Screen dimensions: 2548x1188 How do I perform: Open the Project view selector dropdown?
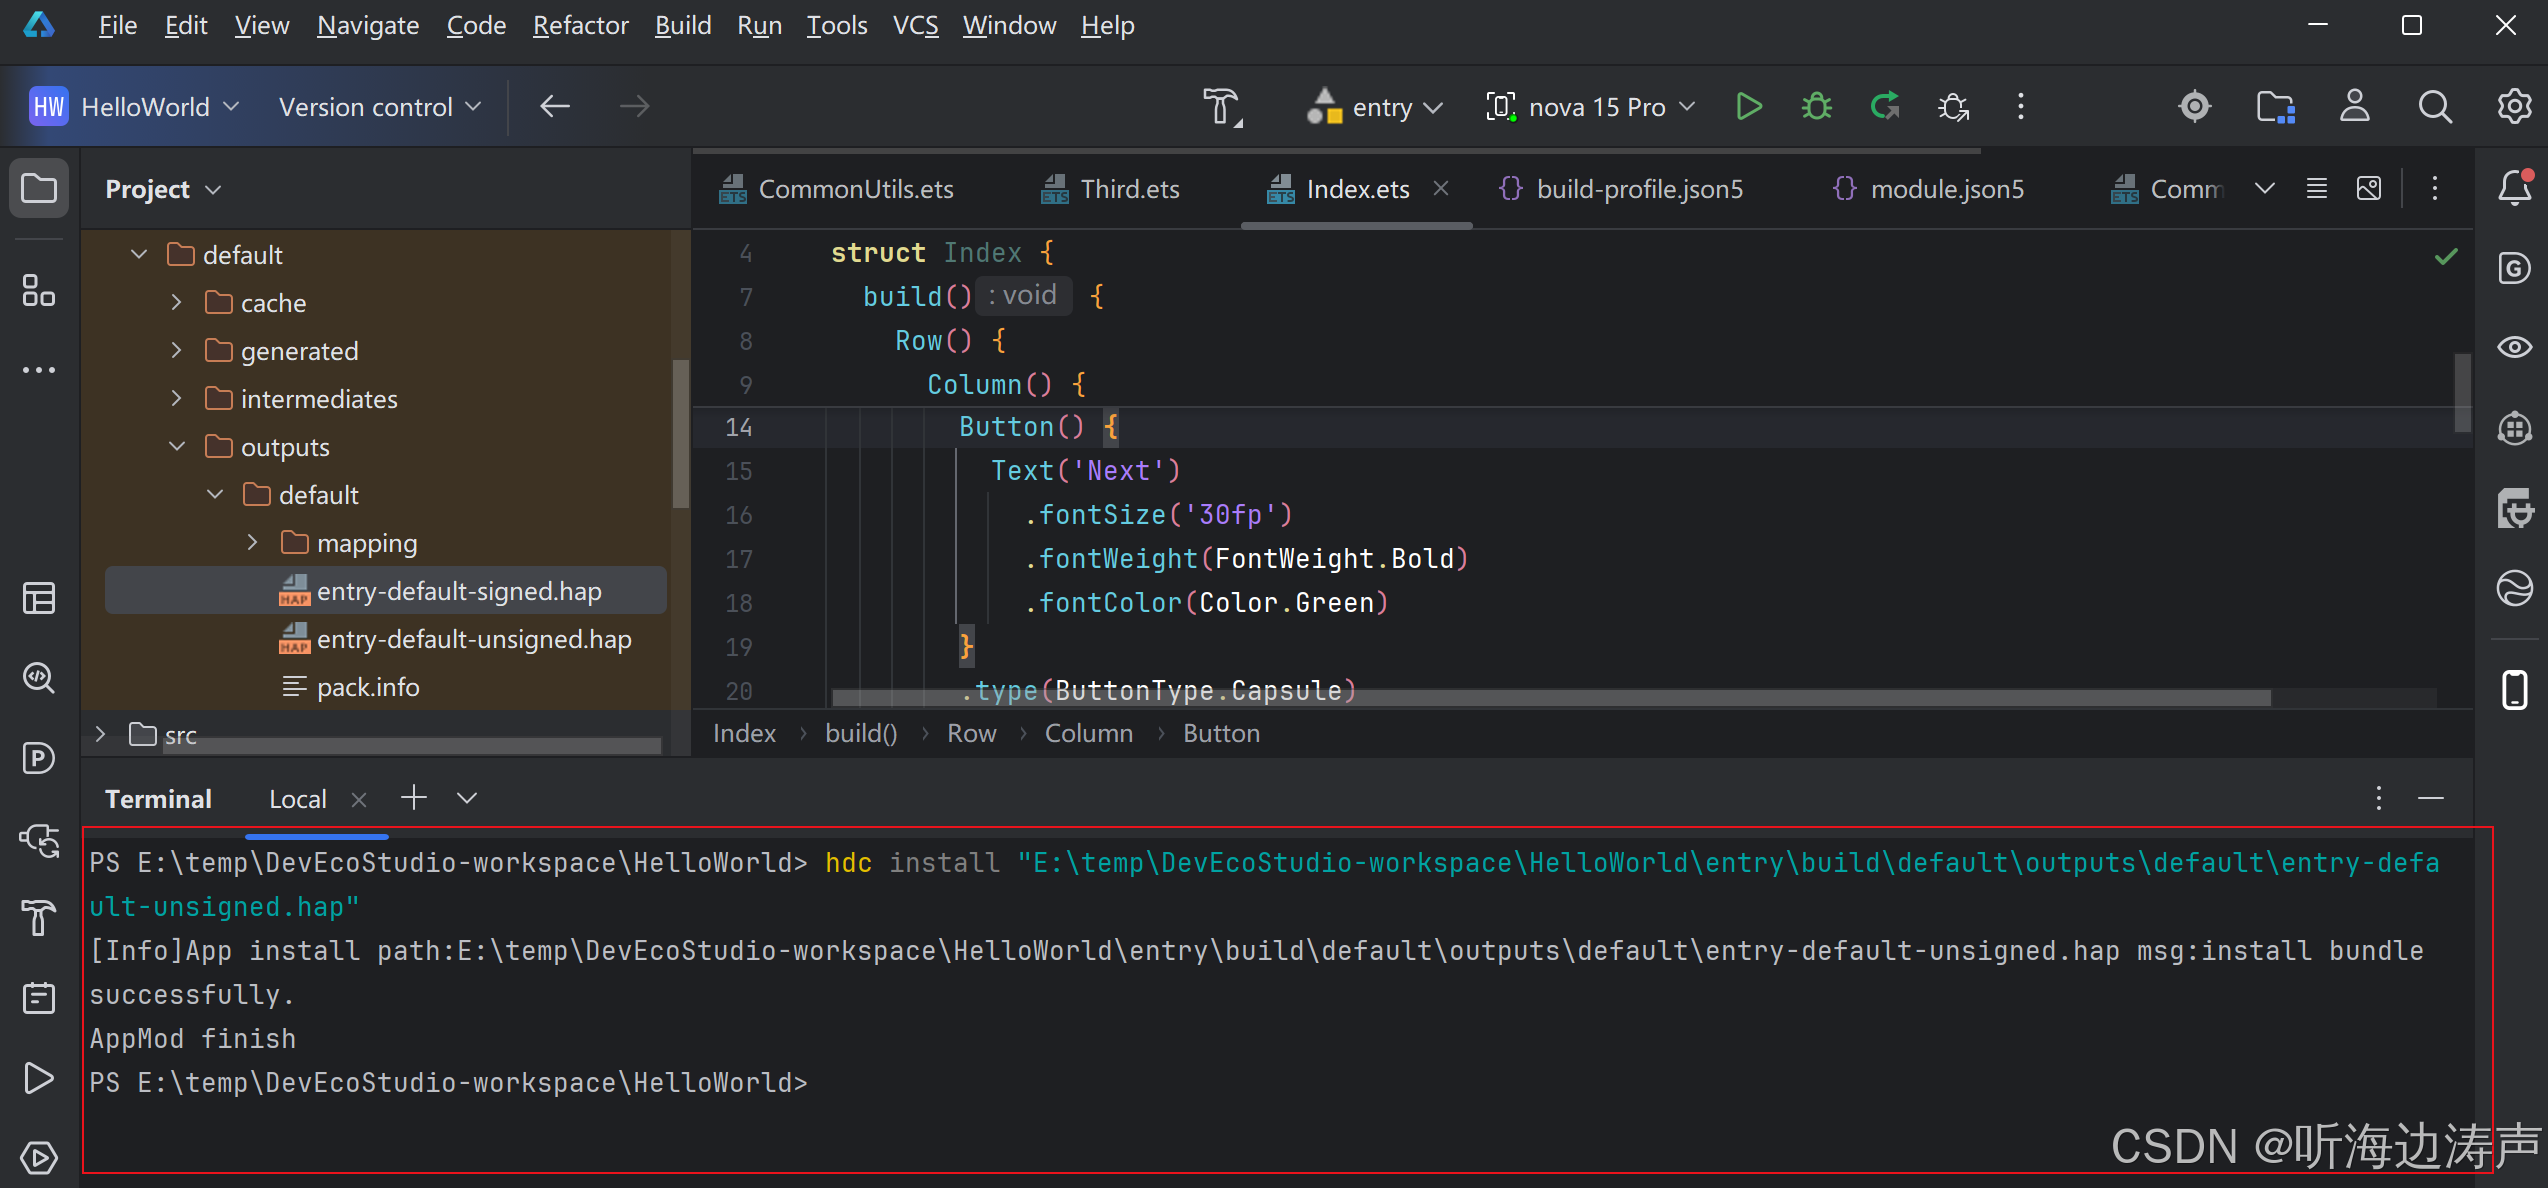point(163,189)
